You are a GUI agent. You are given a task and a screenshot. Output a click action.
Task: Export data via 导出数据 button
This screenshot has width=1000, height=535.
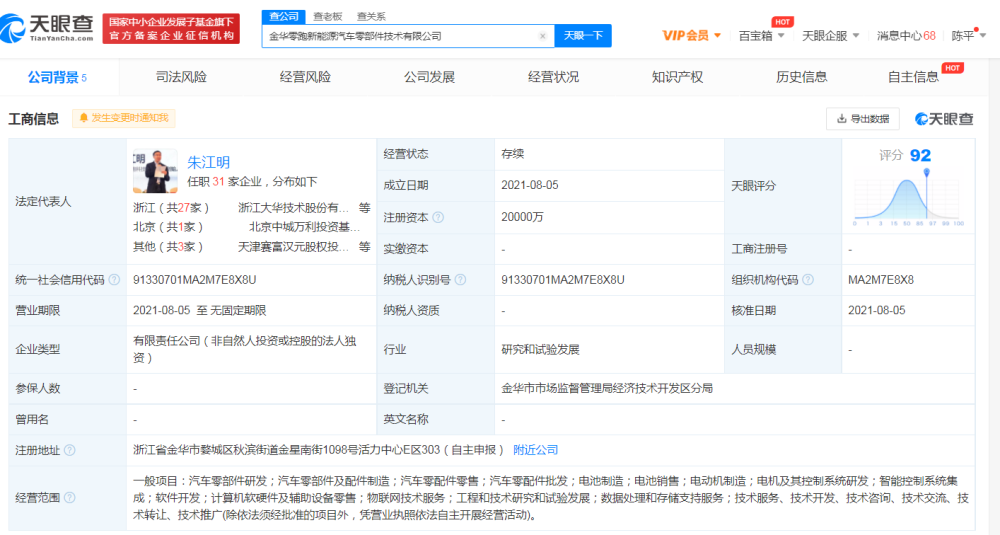click(863, 119)
